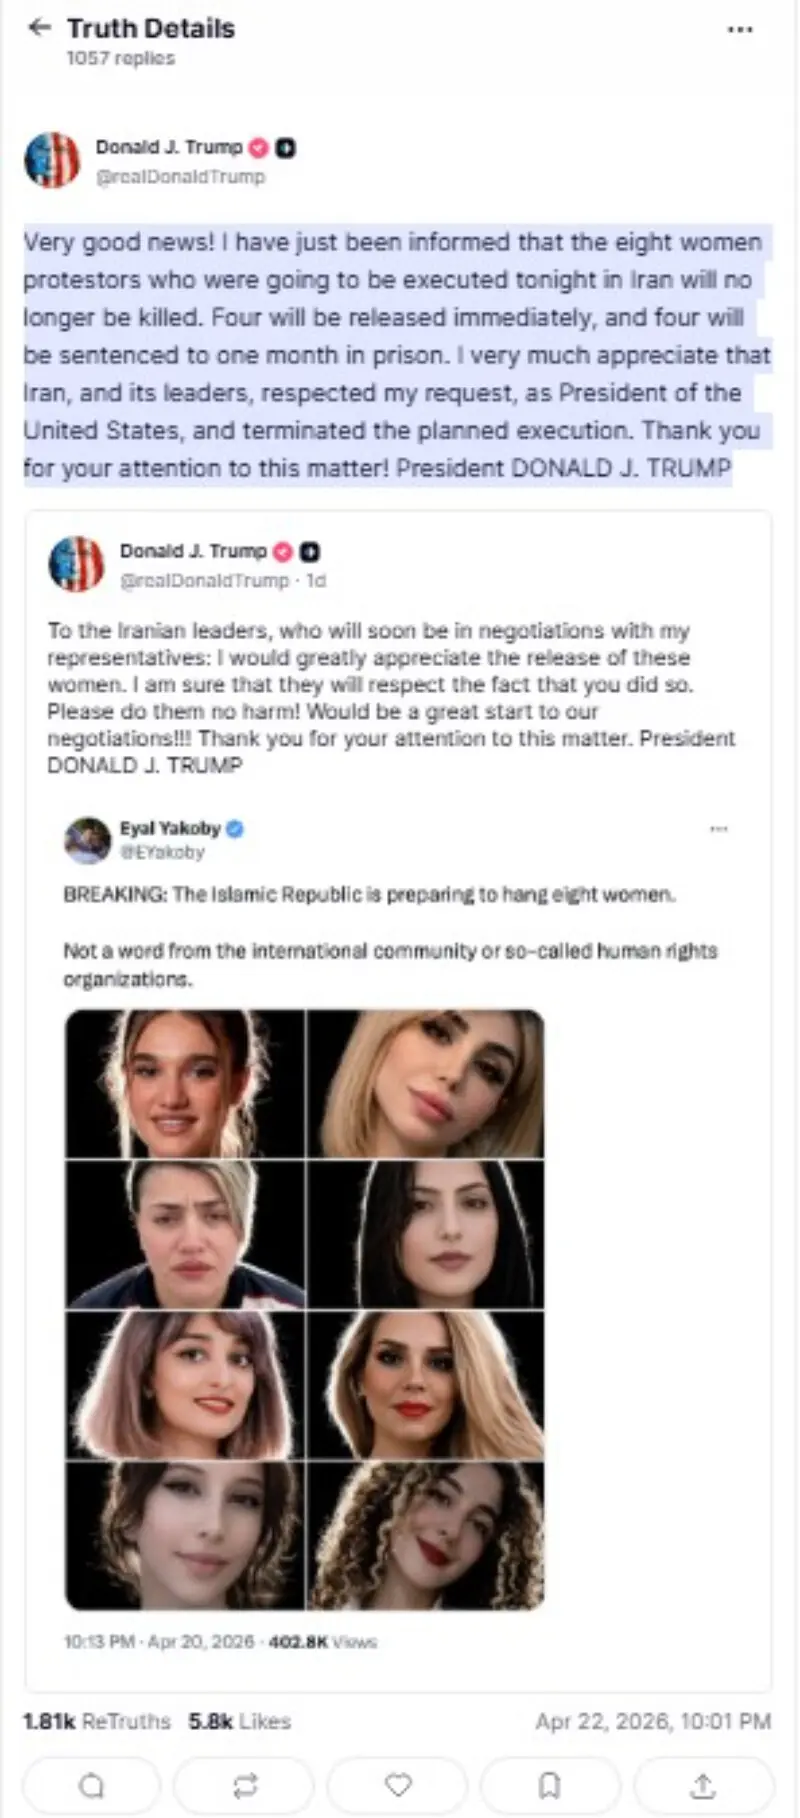This screenshot has height=1818, width=800.
Task: View the 1.81k ReTruths list
Action: pyautogui.click(x=97, y=1721)
